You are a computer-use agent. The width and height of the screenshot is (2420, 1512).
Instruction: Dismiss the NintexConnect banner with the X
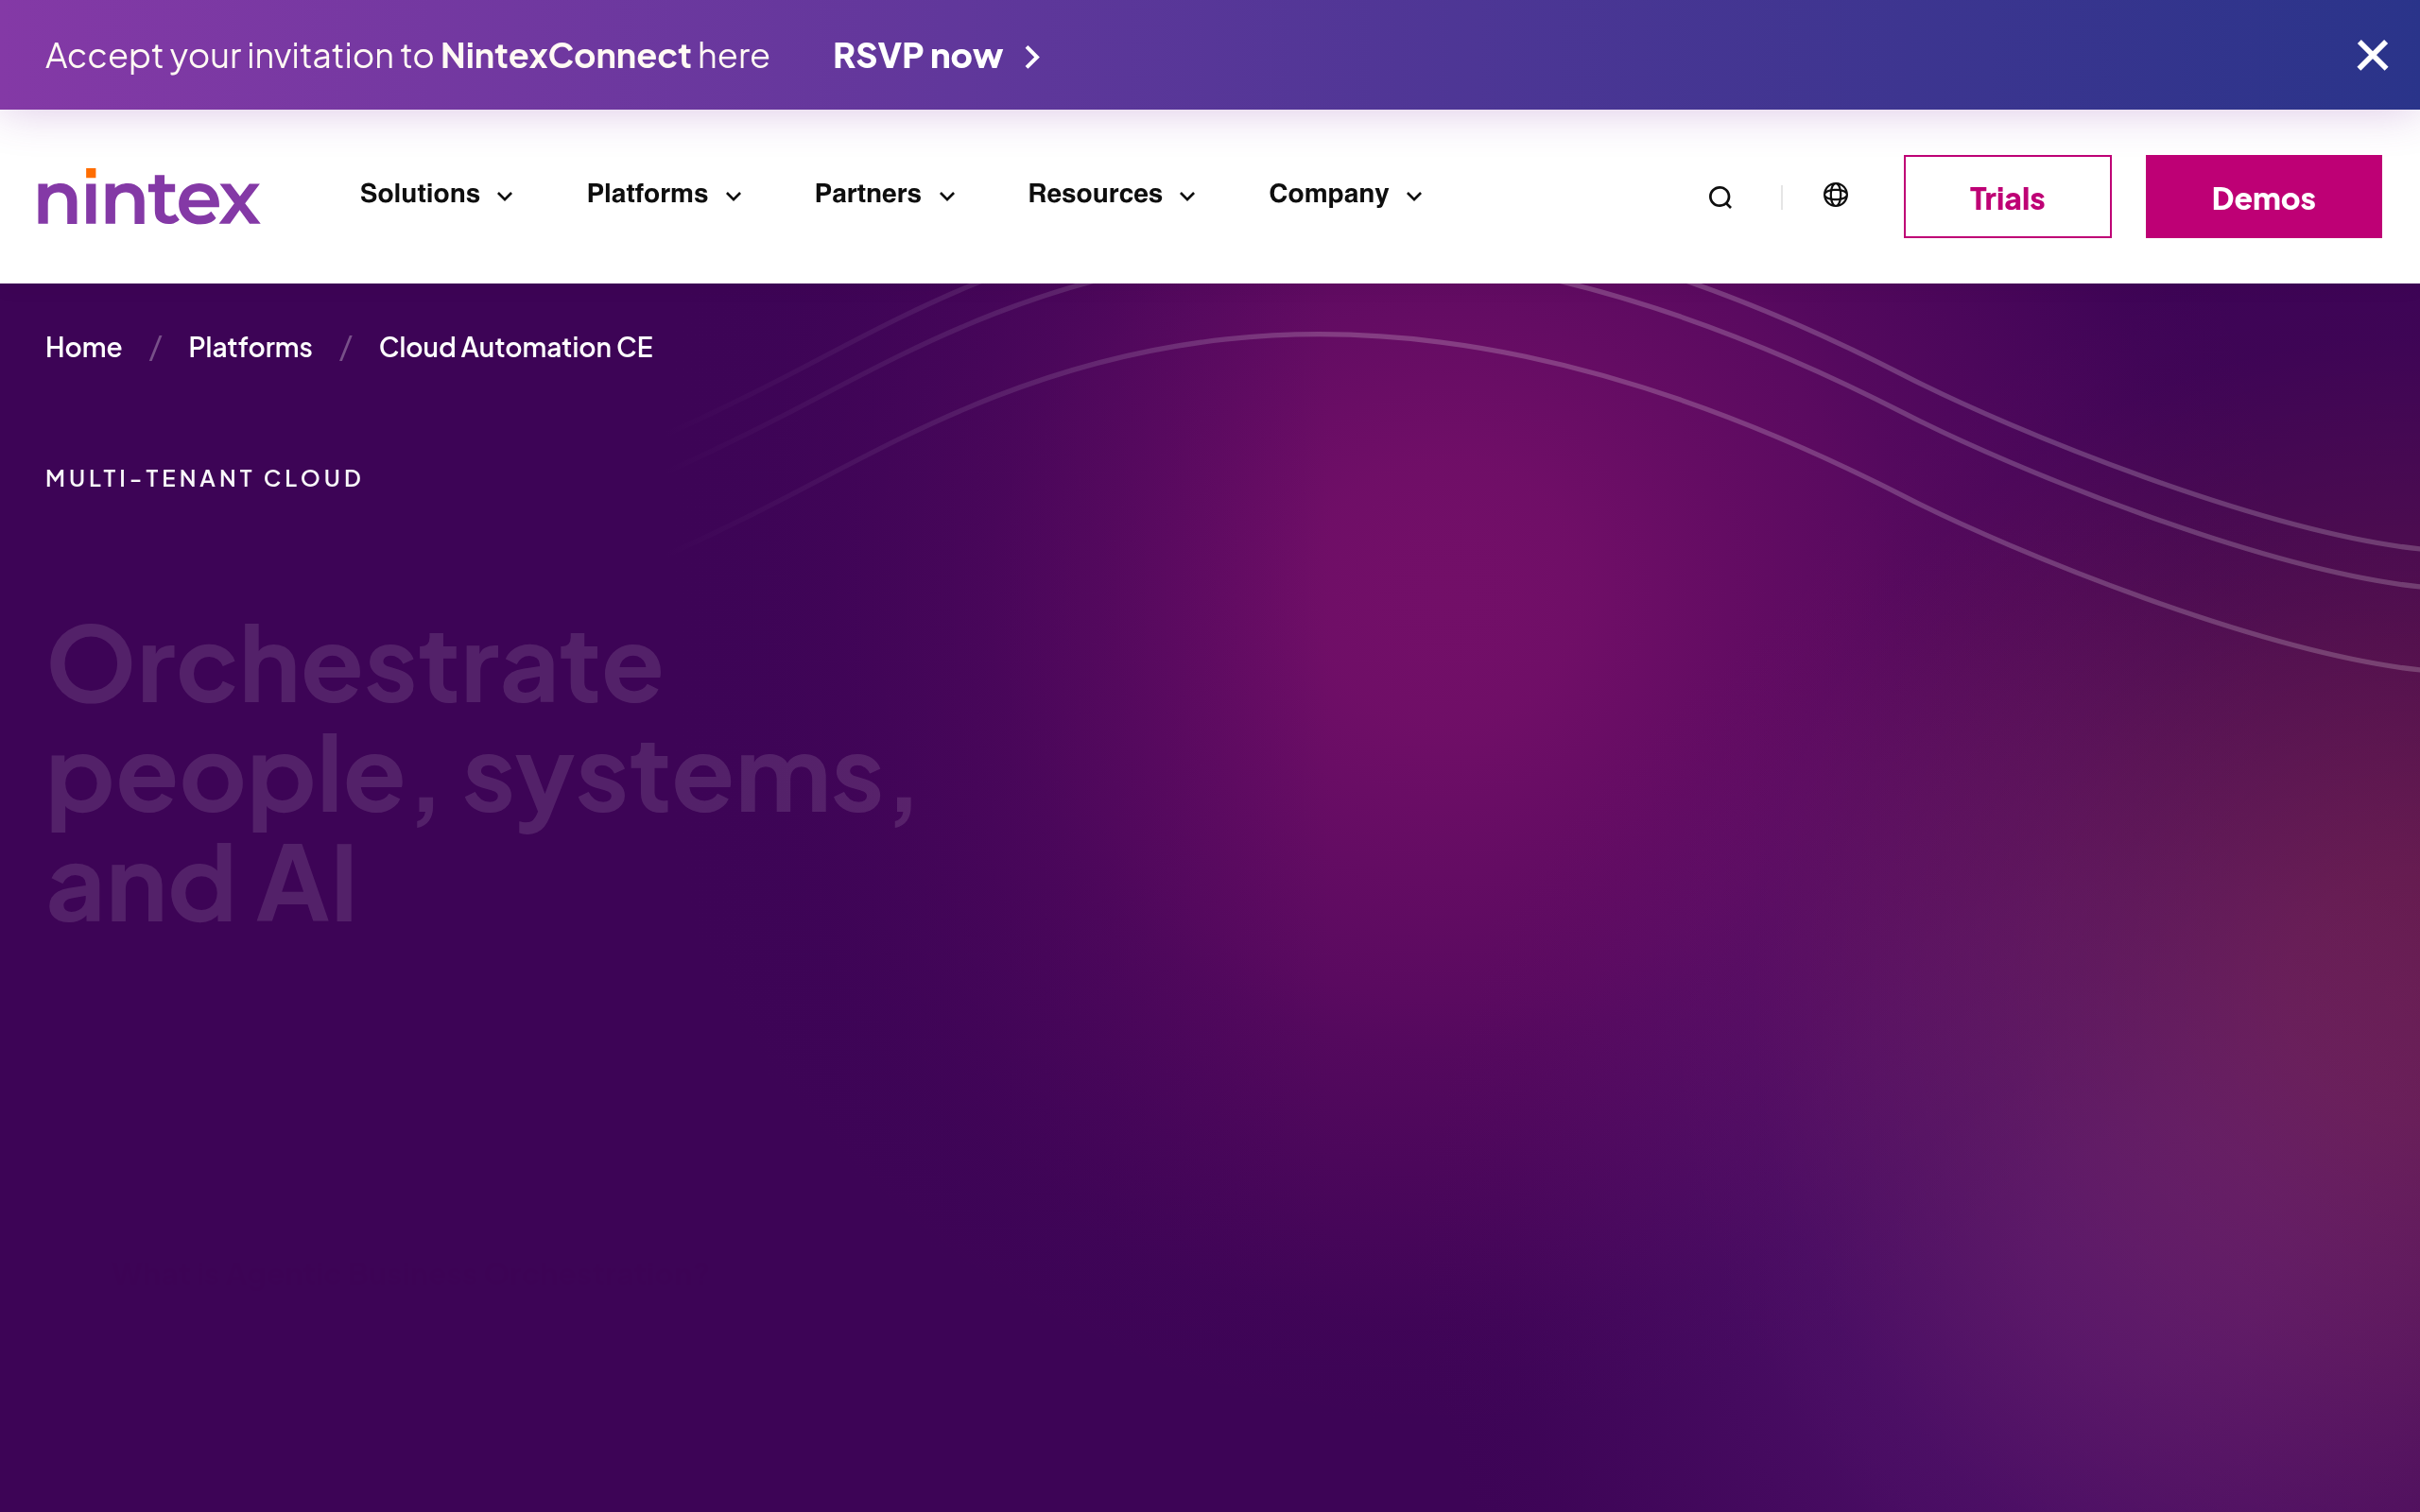(2371, 55)
